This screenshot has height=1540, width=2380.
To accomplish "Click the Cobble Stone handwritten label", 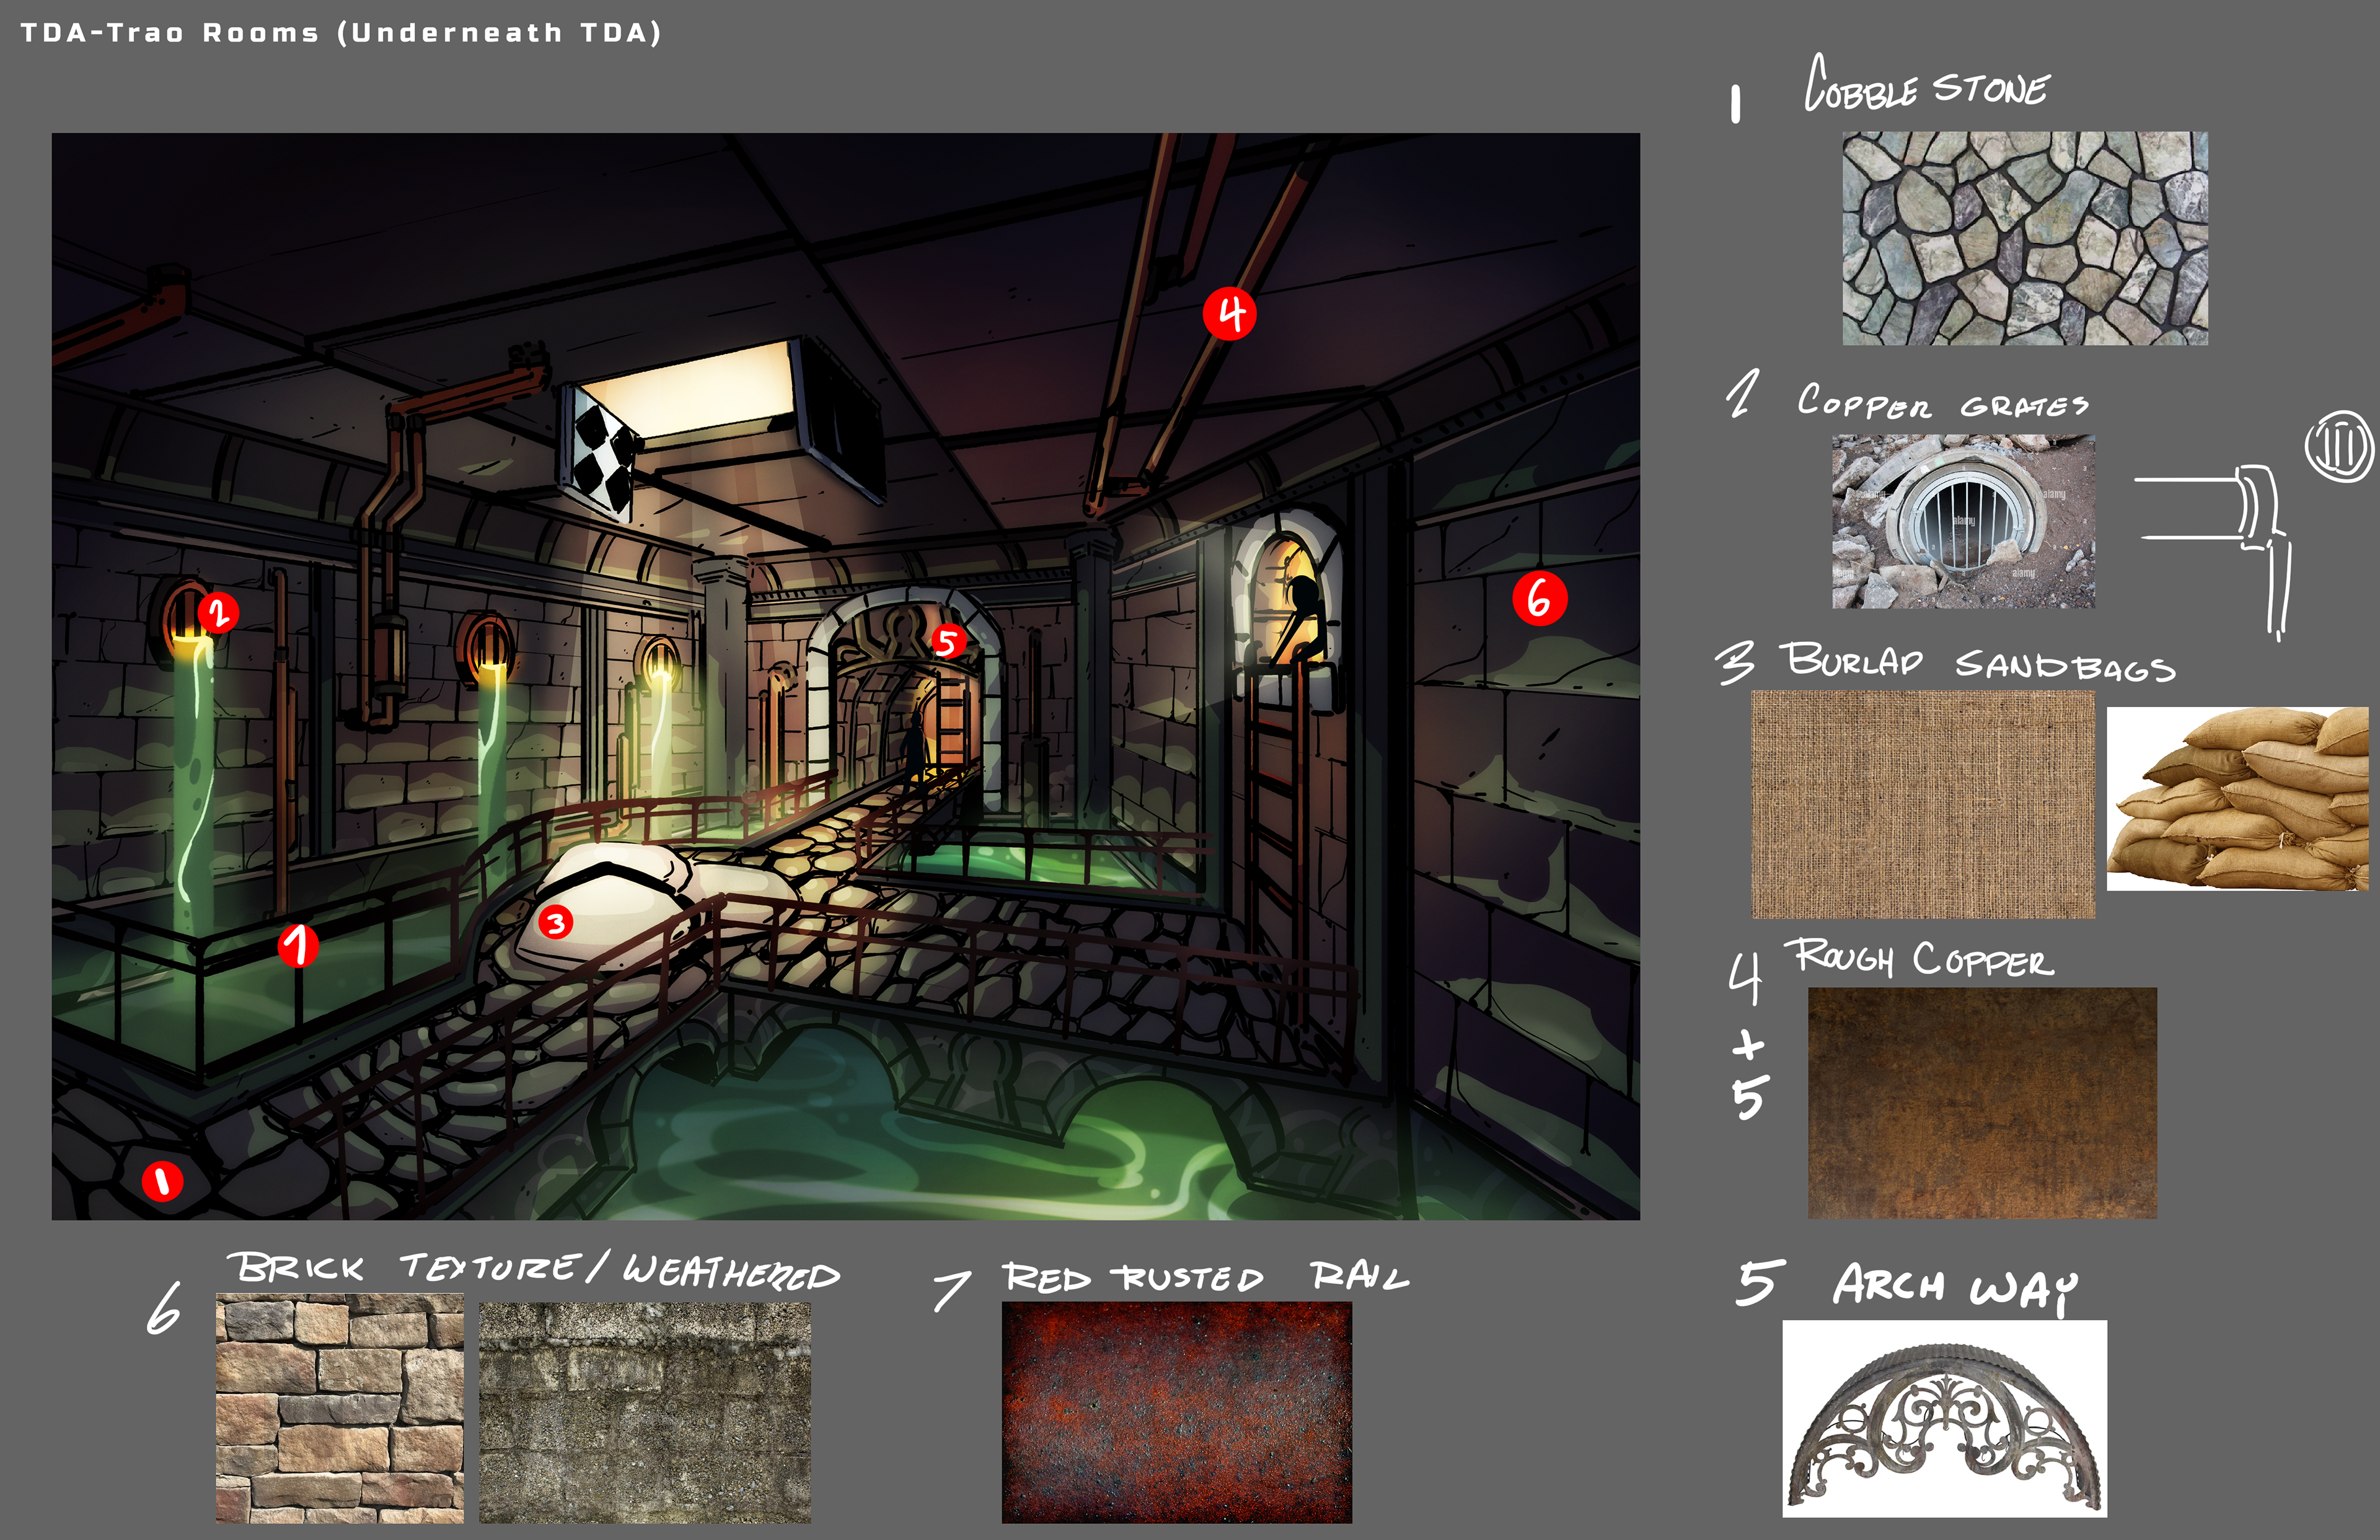I will point(1926,87).
